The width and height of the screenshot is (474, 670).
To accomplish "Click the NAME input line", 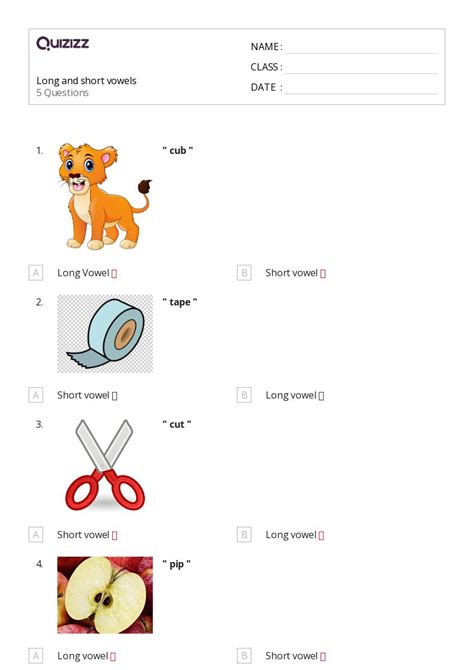I will coord(361,48).
